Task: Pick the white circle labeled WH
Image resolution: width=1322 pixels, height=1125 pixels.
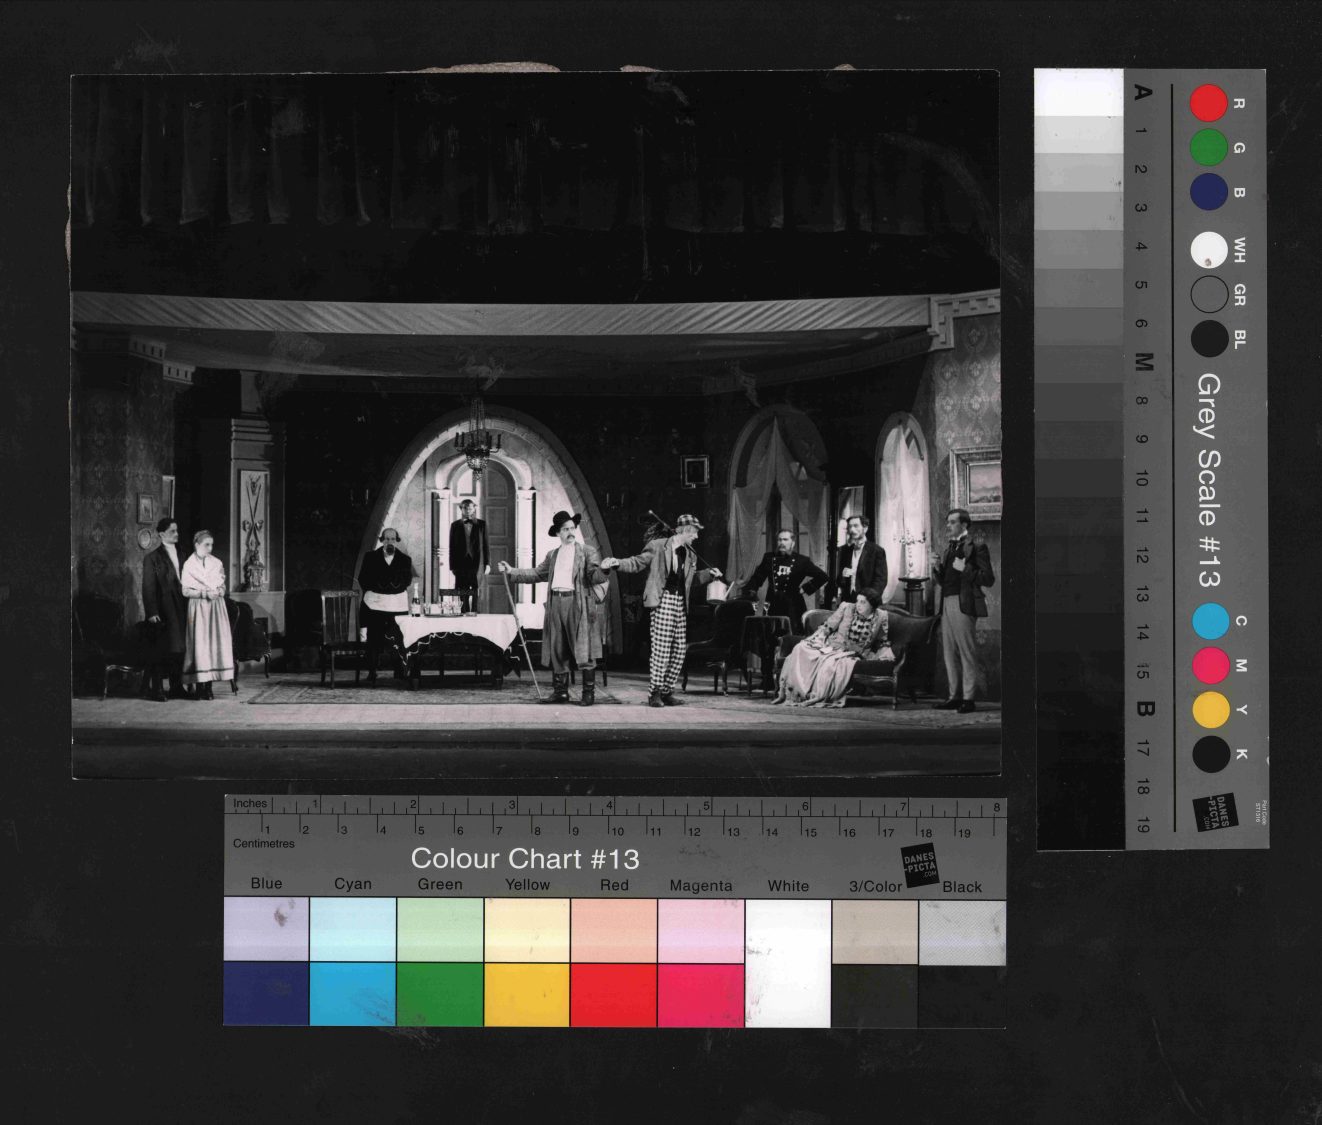Action: (1209, 250)
